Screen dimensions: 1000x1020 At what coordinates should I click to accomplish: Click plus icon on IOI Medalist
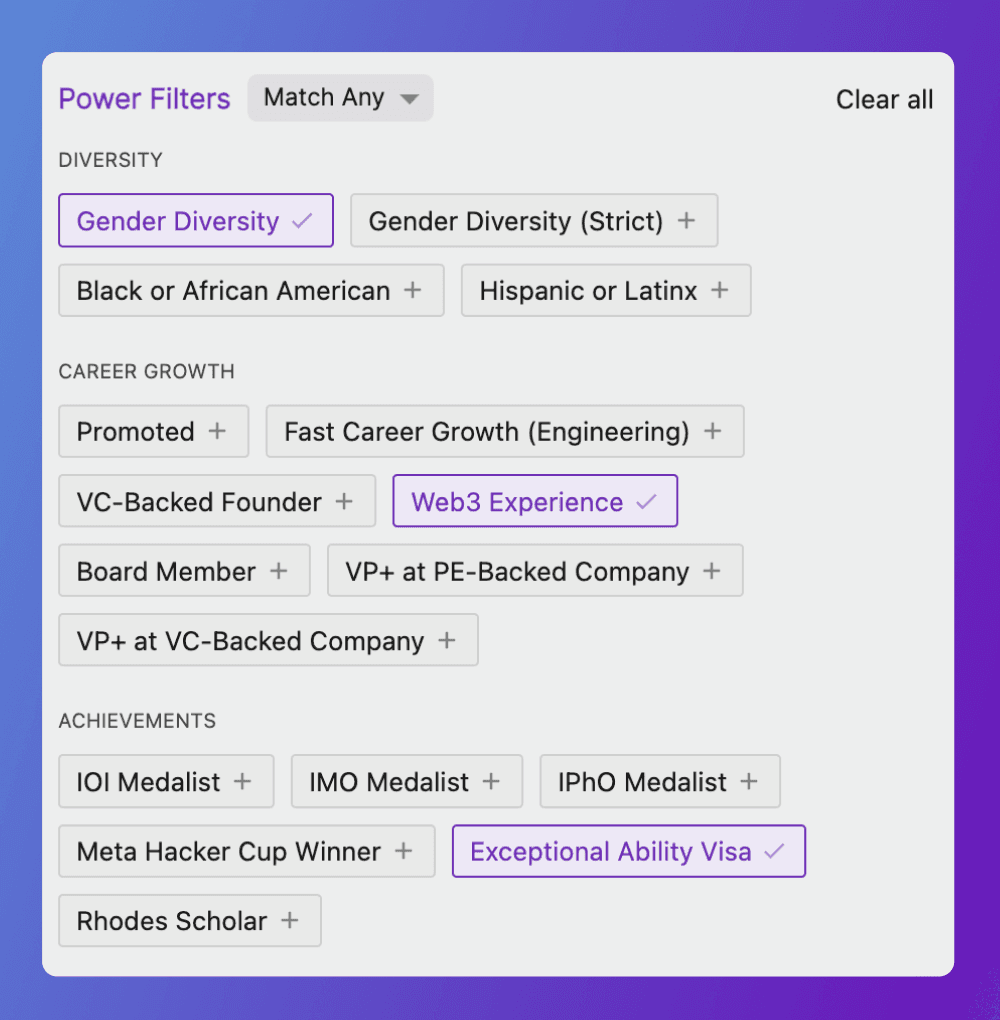[x=242, y=781]
